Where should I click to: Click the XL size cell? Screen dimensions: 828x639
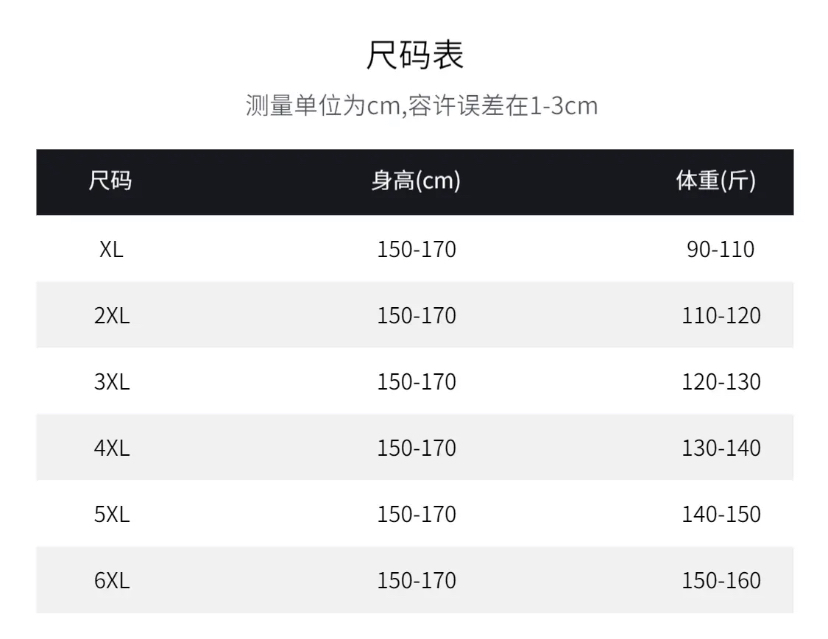point(111,249)
